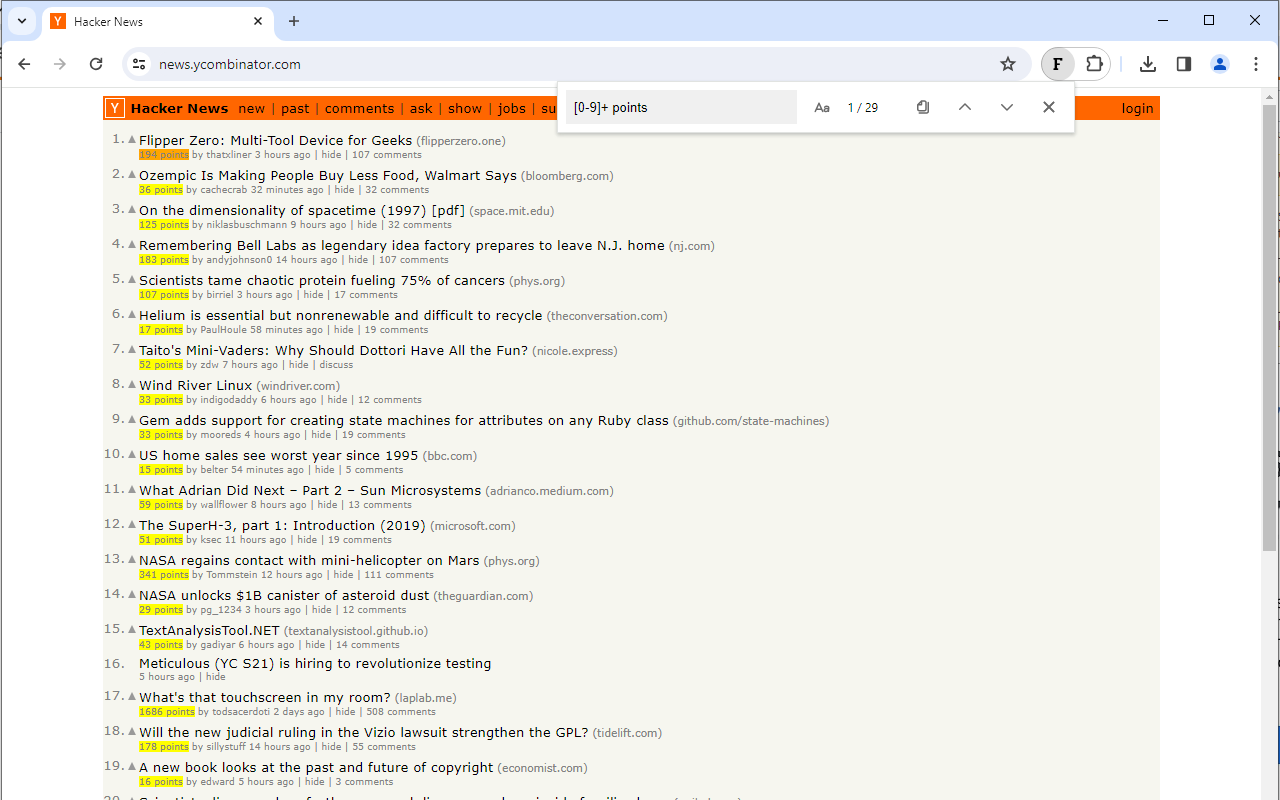Upvote the Flipper Zero story
Screen dimensions: 1280x800
point(131,140)
